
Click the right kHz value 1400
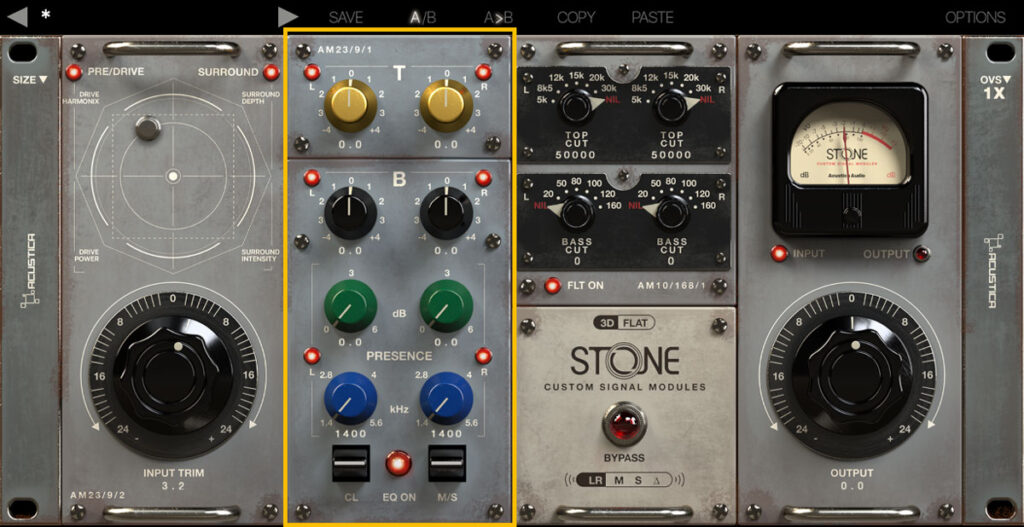(447, 434)
